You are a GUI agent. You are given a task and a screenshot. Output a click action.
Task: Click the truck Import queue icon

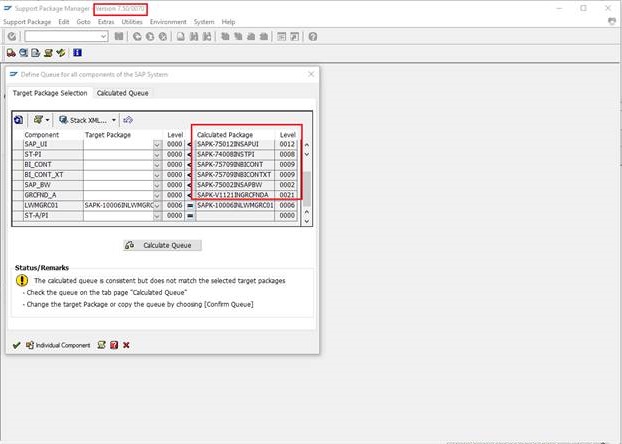coord(11,53)
